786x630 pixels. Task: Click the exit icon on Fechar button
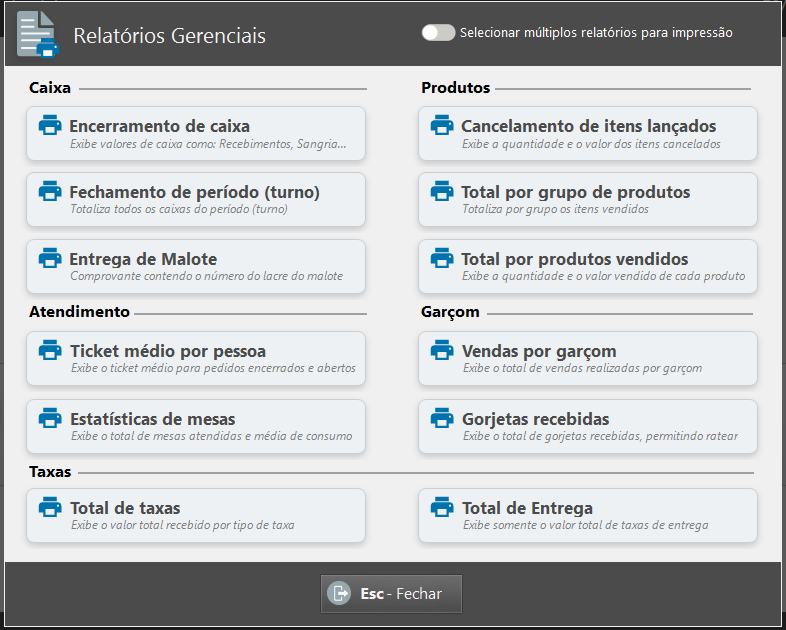coord(340,594)
